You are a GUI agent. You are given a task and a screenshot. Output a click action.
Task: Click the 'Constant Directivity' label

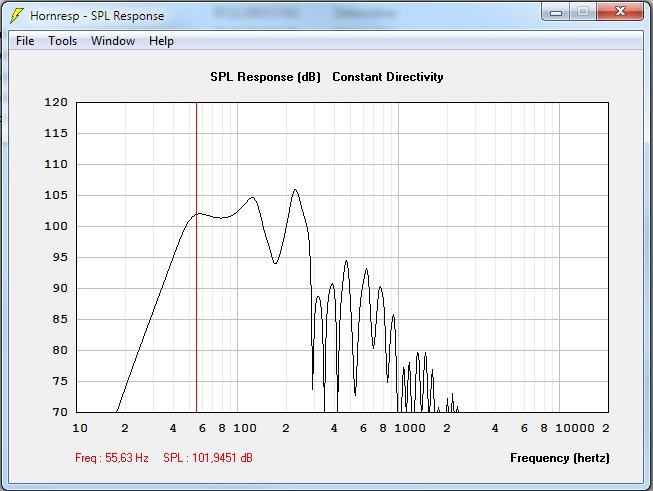point(388,77)
